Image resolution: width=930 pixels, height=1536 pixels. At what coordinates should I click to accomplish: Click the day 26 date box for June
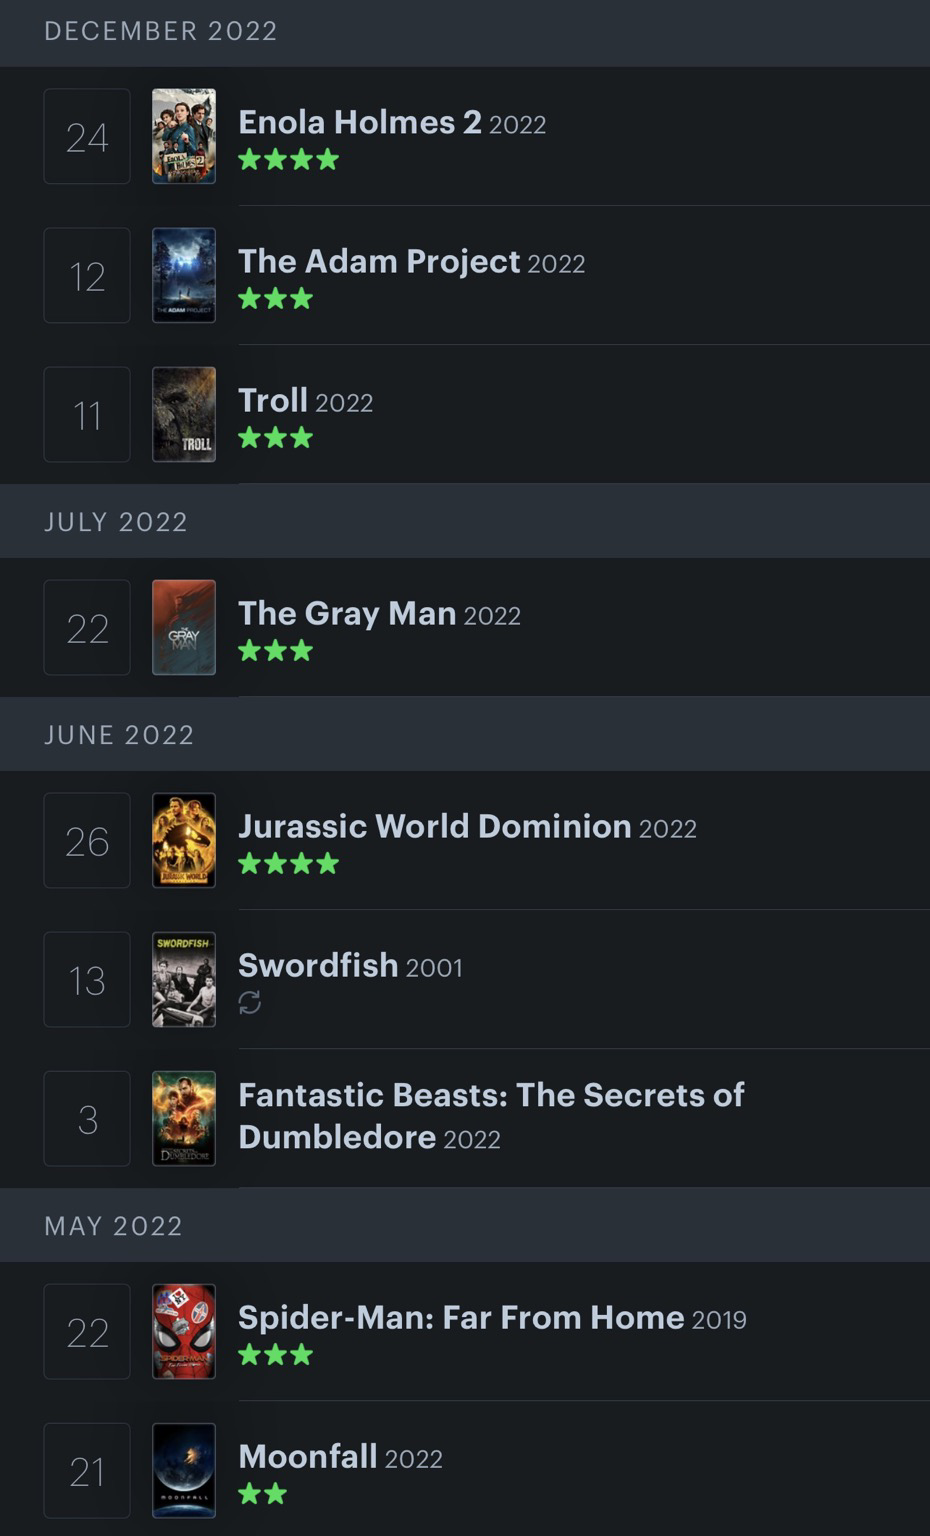pos(87,840)
